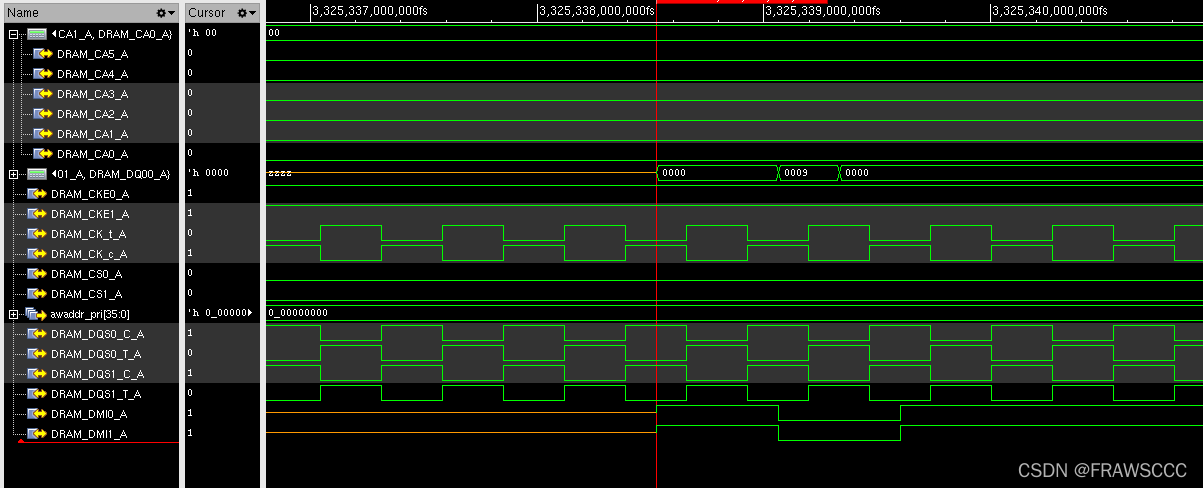Select the DRAM_CS0_A signal name
This screenshot has width=1203, height=488.
click(x=87, y=274)
